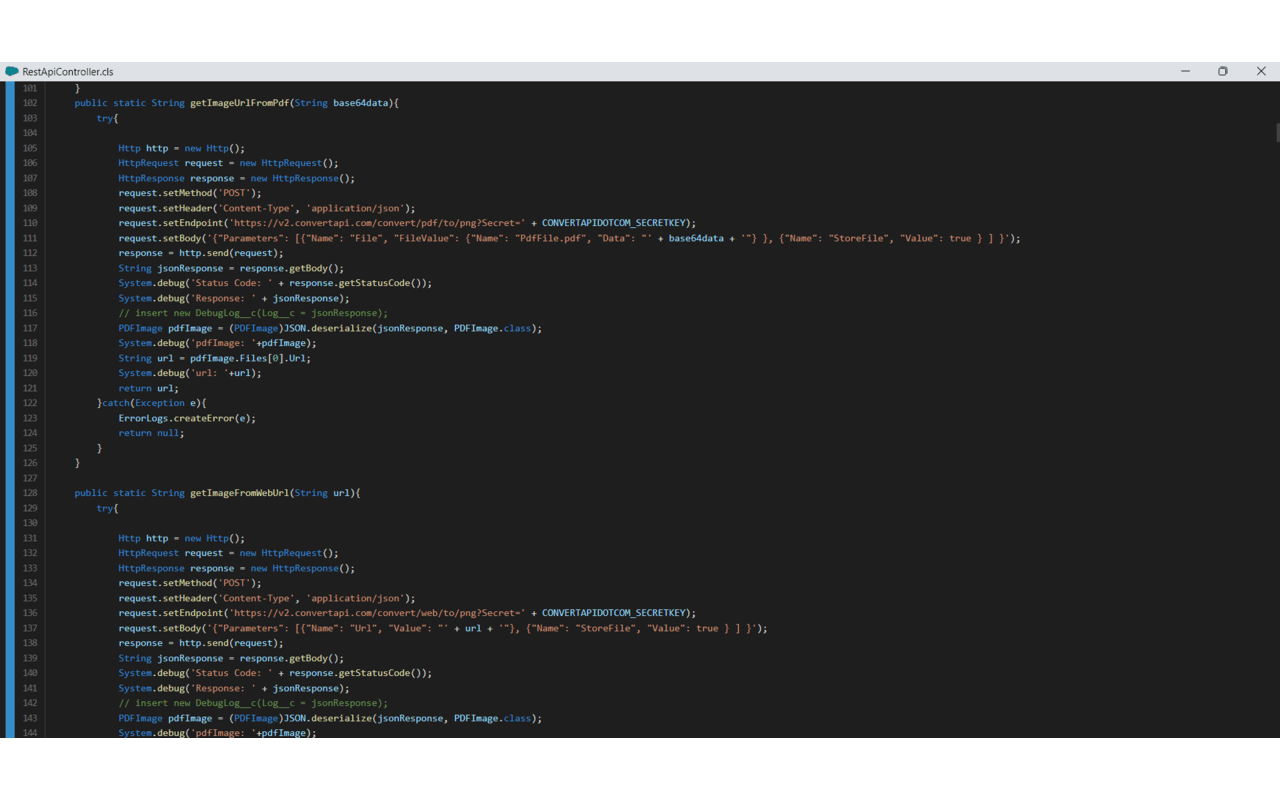Close the RestApiController.cls window

pyautogui.click(x=1260, y=71)
